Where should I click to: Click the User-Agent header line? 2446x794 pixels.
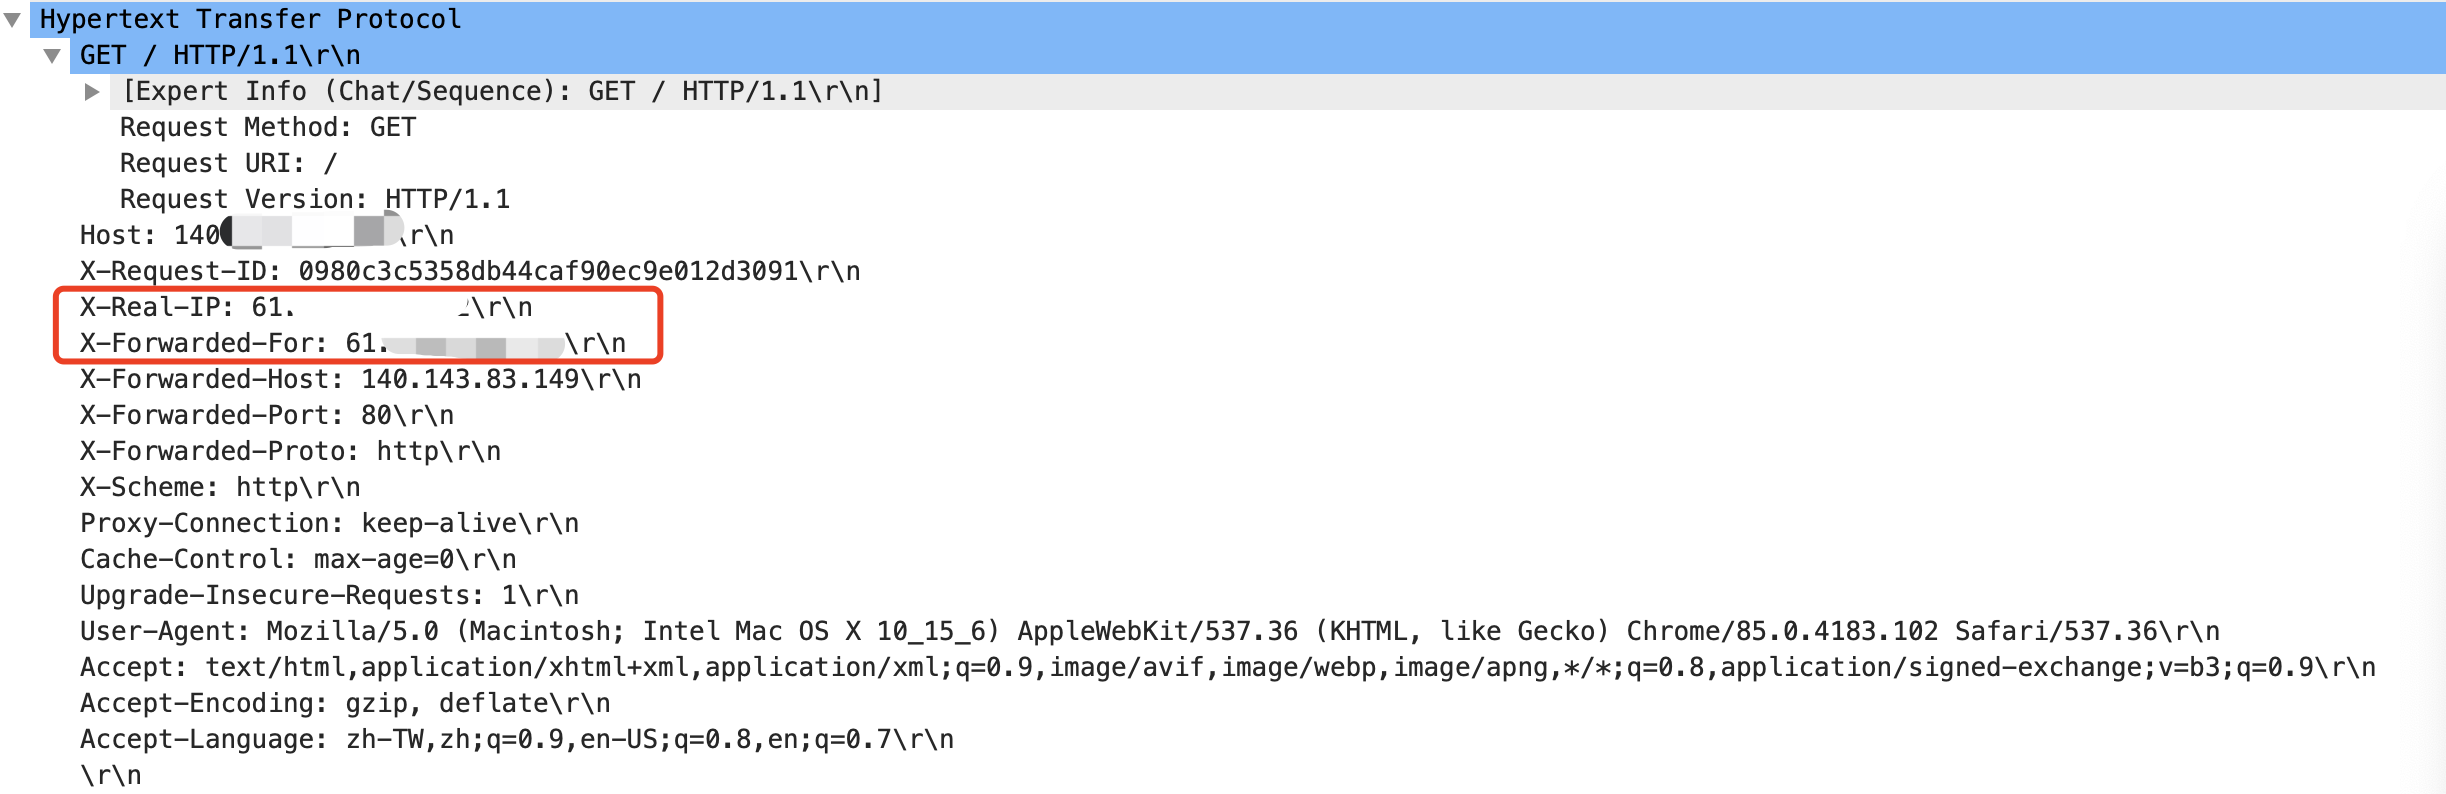coord(1149,631)
